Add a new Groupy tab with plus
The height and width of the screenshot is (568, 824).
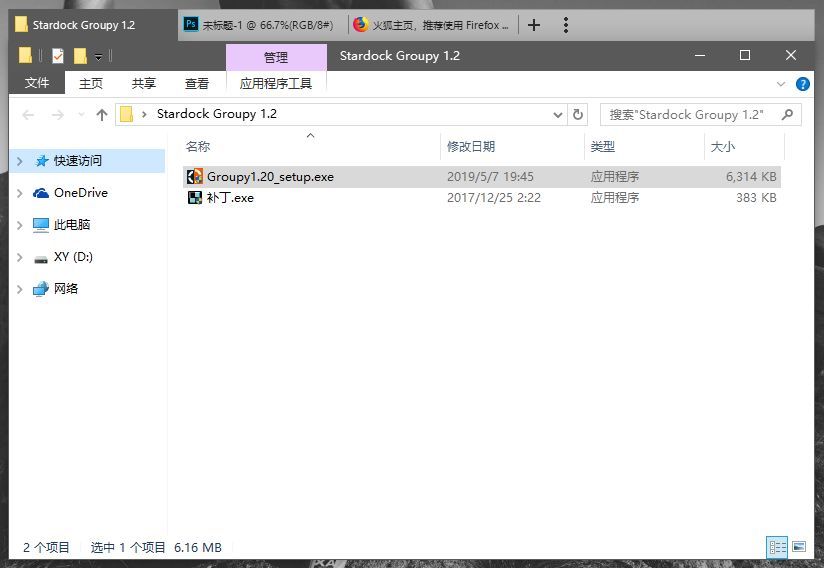[x=533, y=25]
